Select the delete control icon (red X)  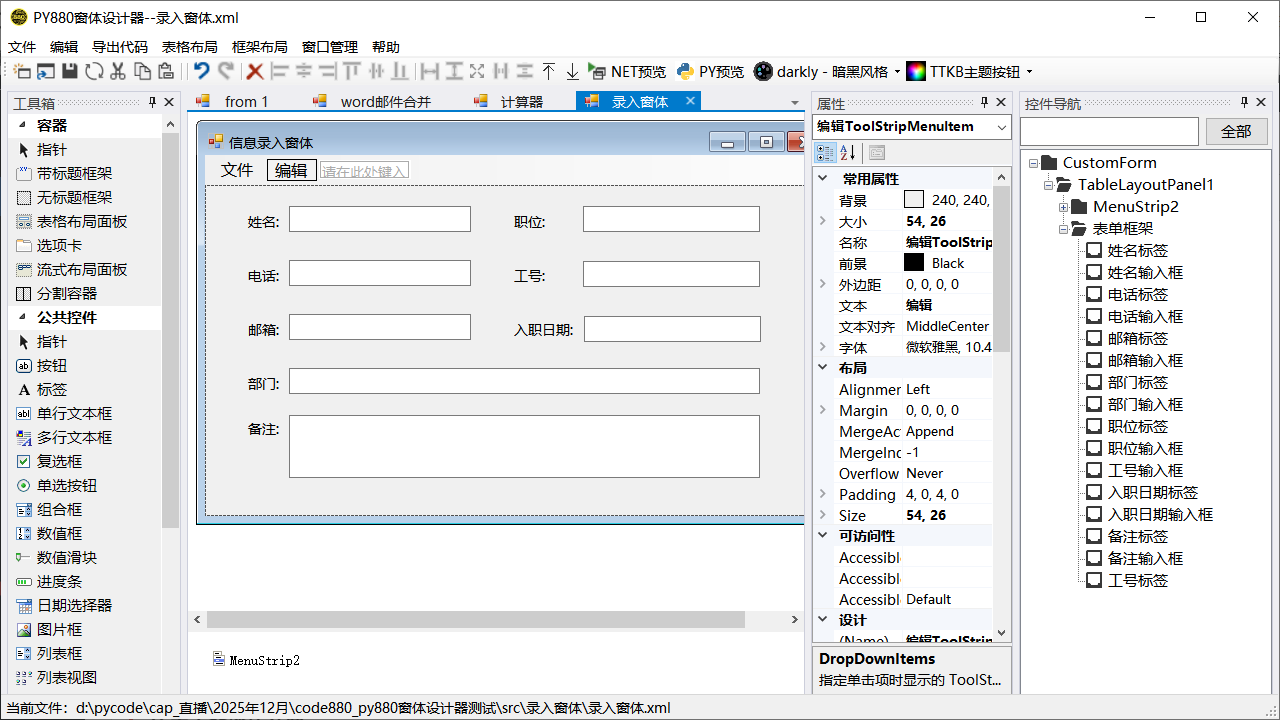(x=253, y=71)
